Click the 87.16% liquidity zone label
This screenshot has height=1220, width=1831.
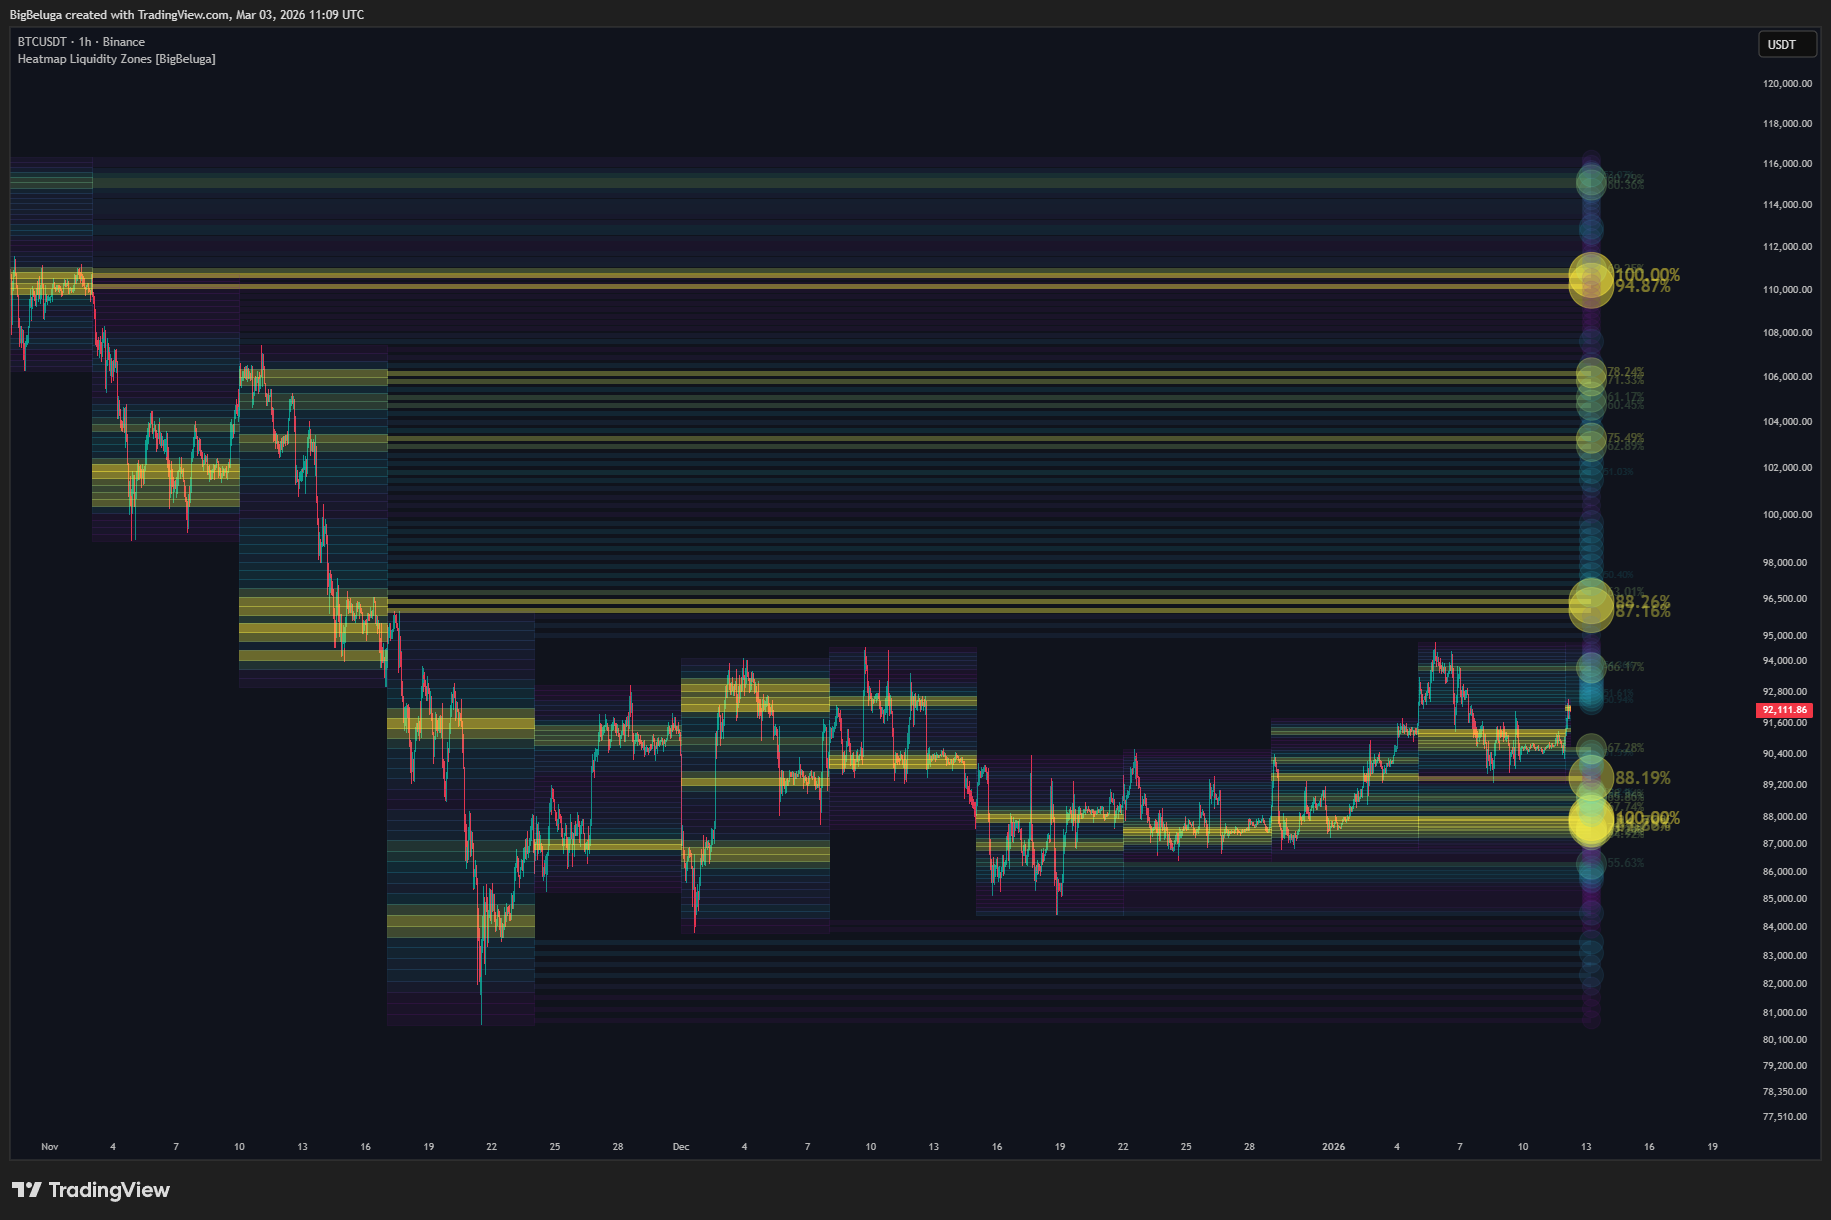click(1643, 611)
